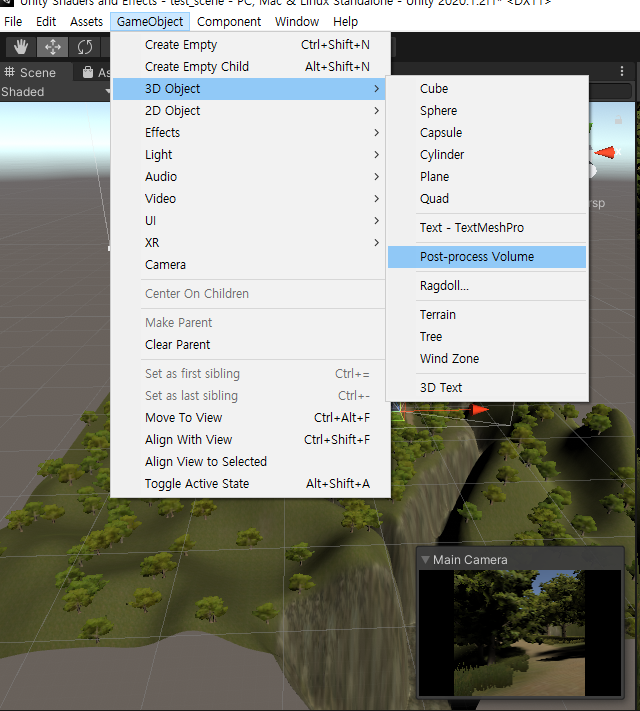Choose Create Empty Child
This screenshot has width=640, height=711.
coord(249,67)
